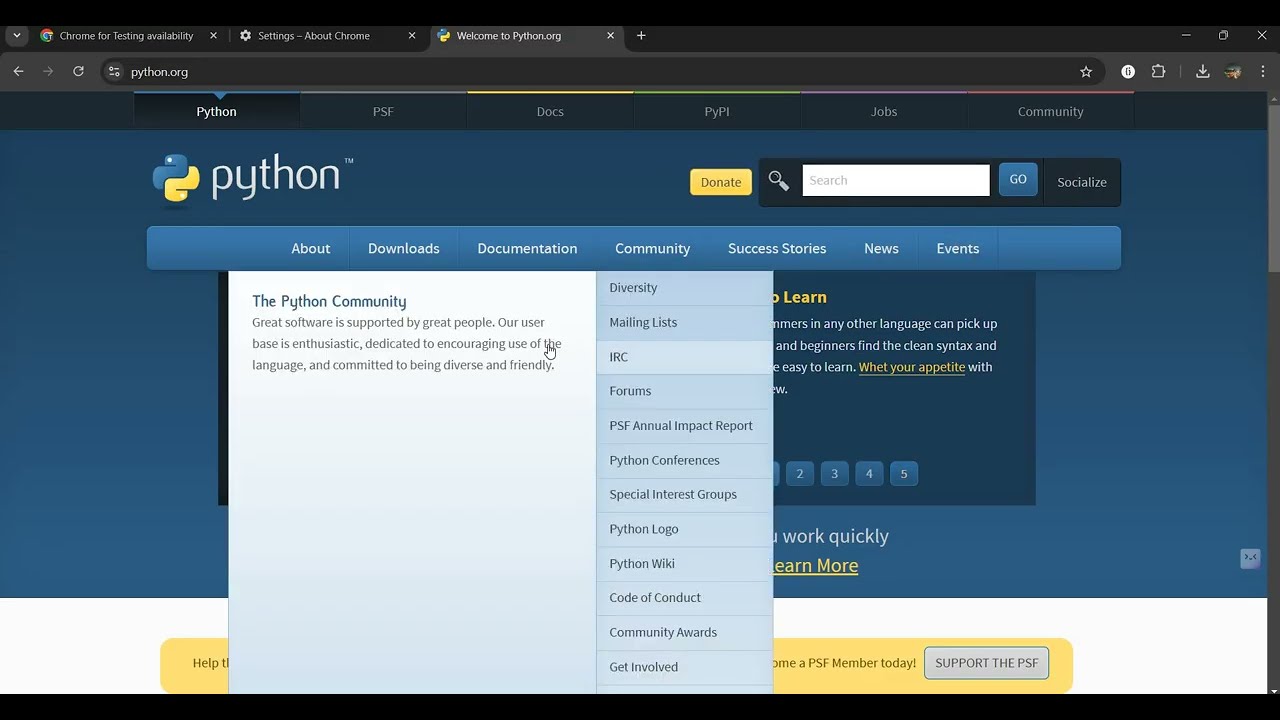Viewport: 1280px width, 720px height.
Task: Choose IRC from Community submenu
Action: [x=684, y=357]
